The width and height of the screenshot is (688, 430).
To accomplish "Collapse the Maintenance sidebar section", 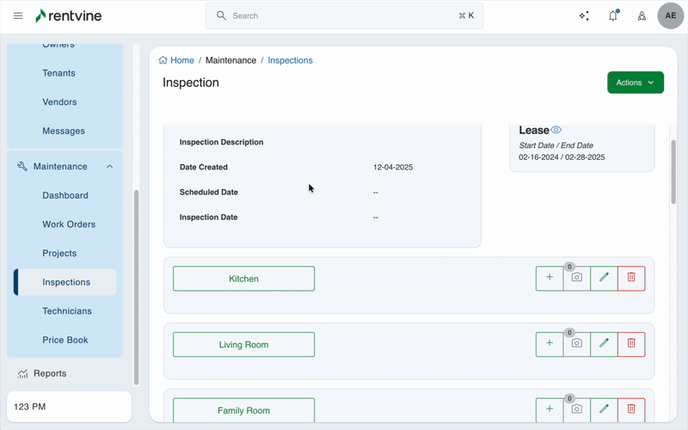I will [x=110, y=167].
